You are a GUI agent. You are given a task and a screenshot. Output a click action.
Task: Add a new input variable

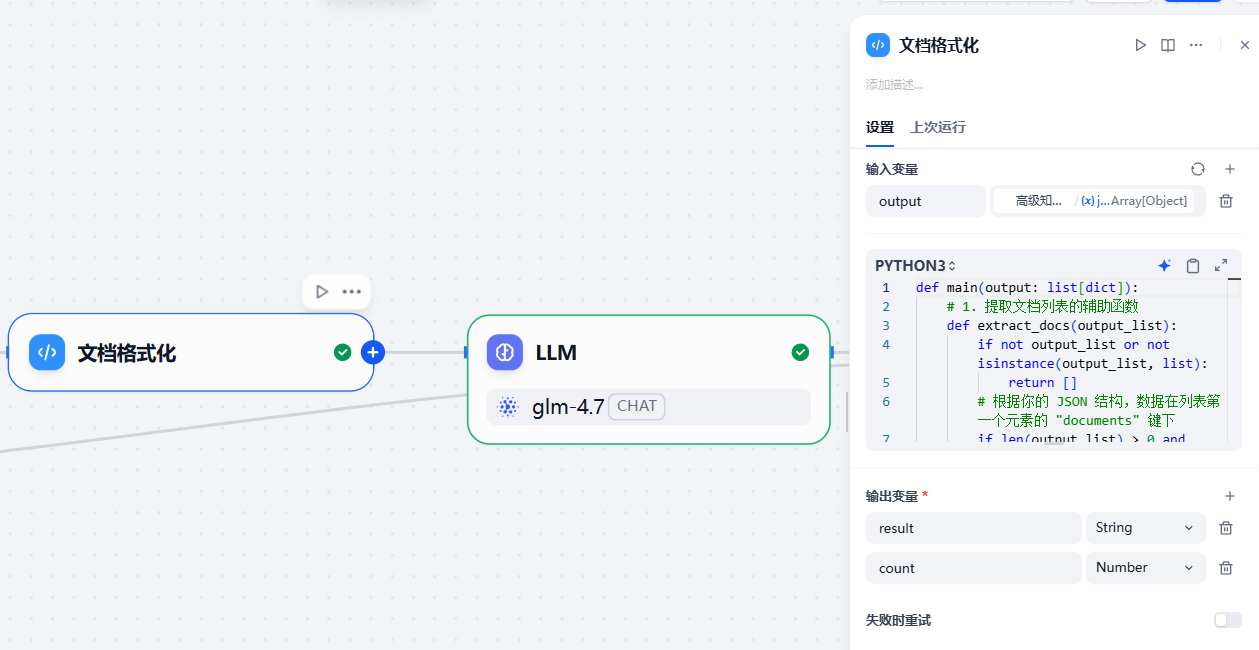click(x=1230, y=169)
